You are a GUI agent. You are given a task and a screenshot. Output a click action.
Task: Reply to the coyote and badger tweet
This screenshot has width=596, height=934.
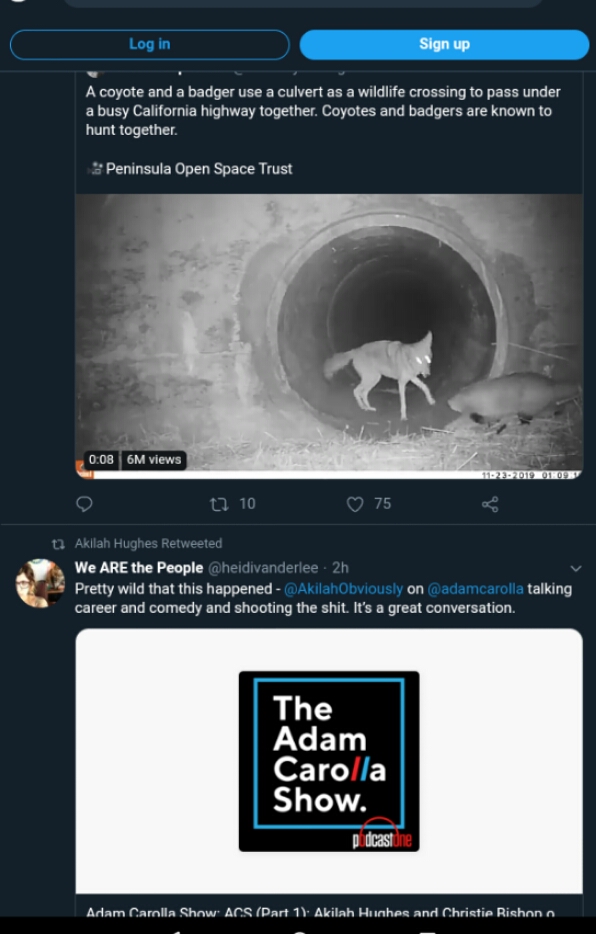(x=85, y=504)
